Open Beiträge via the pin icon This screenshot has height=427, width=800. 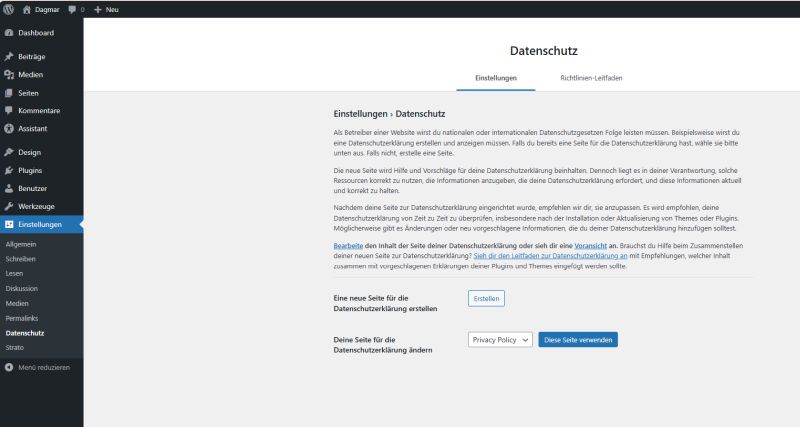9,57
